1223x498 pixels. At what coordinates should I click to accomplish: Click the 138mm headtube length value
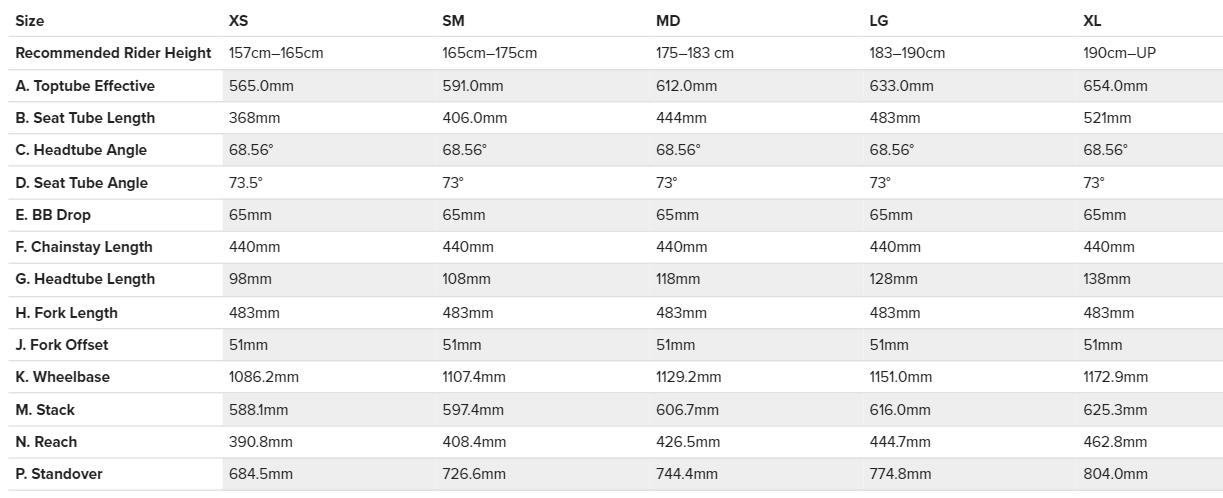(1107, 279)
